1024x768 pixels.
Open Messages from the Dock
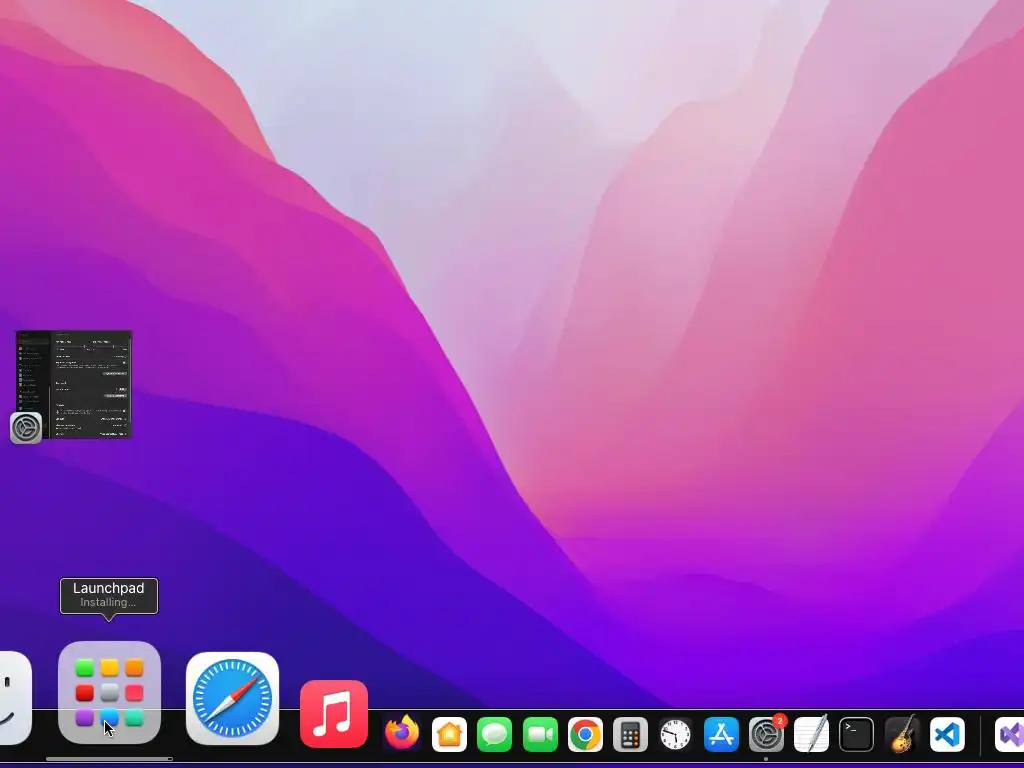pos(494,735)
